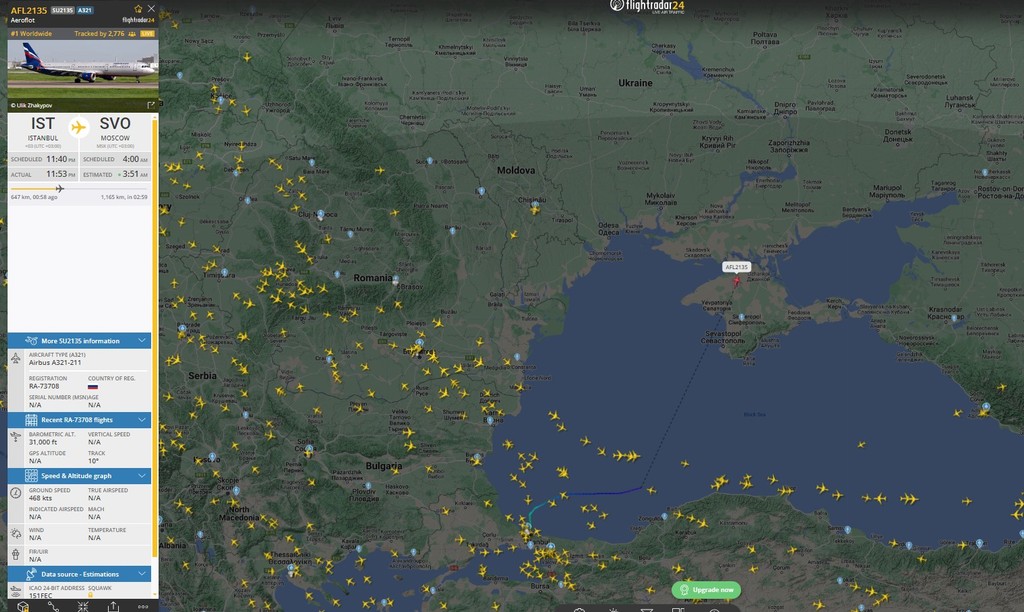The width and height of the screenshot is (1024, 612).
Task: Click the ICAO address 151FEC value
Action: click(40, 596)
